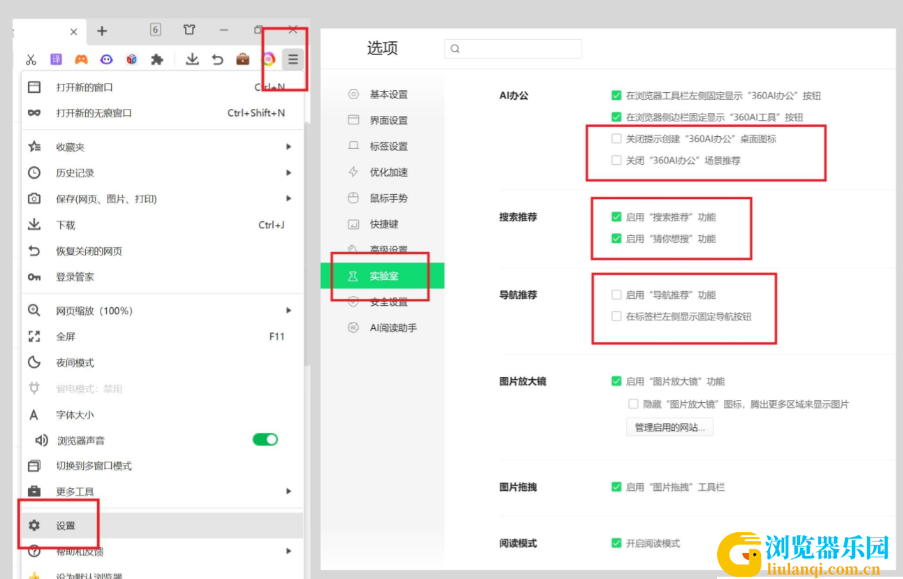This screenshot has width=903, height=579.
Task: Click the key icon beside 登录管家
Action: pos(35,277)
